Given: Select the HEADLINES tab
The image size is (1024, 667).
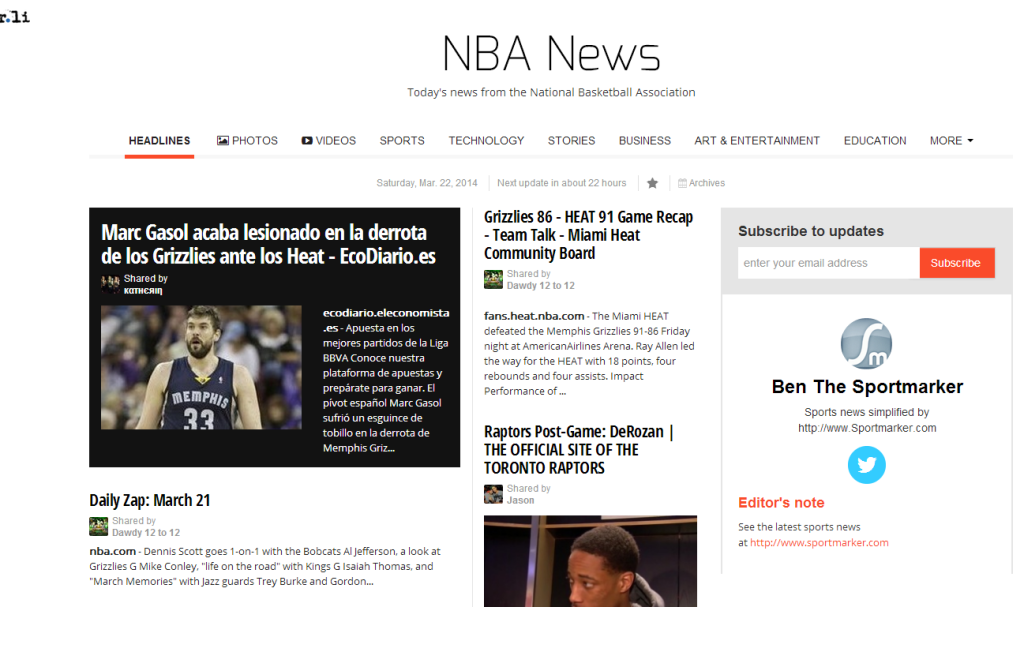Looking at the screenshot, I should click(159, 140).
